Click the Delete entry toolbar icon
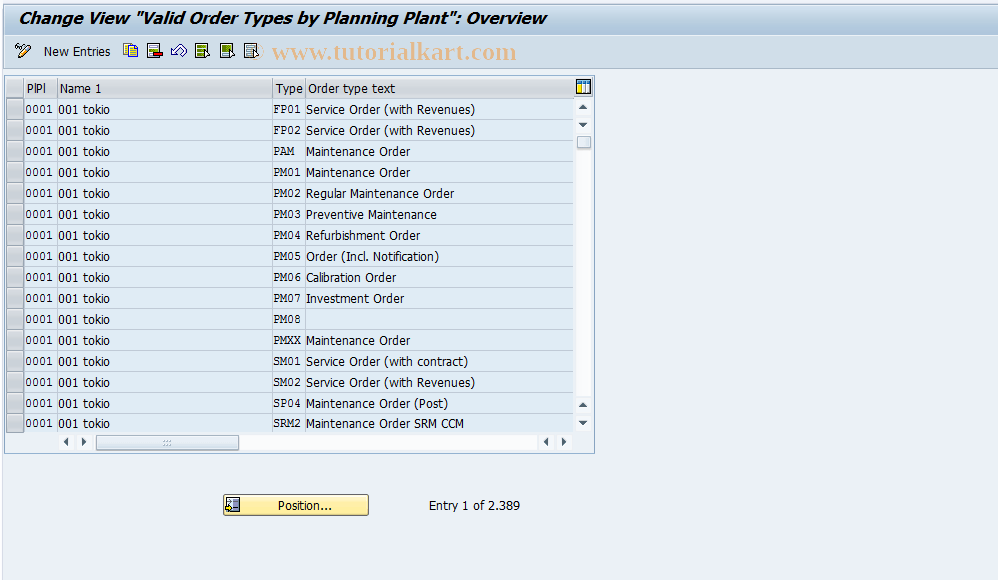The image size is (998, 580). (x=154, y=50)
